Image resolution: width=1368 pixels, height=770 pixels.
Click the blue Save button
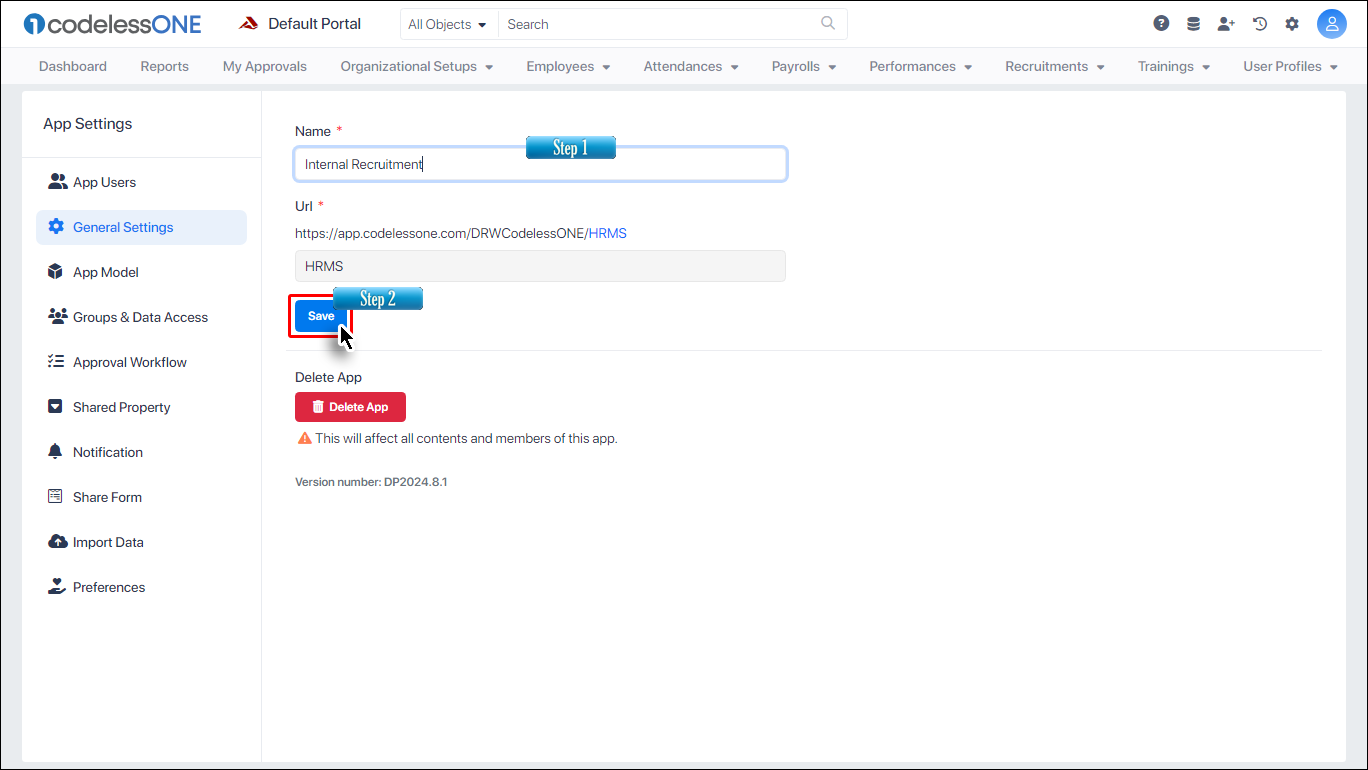click(321, 316)
